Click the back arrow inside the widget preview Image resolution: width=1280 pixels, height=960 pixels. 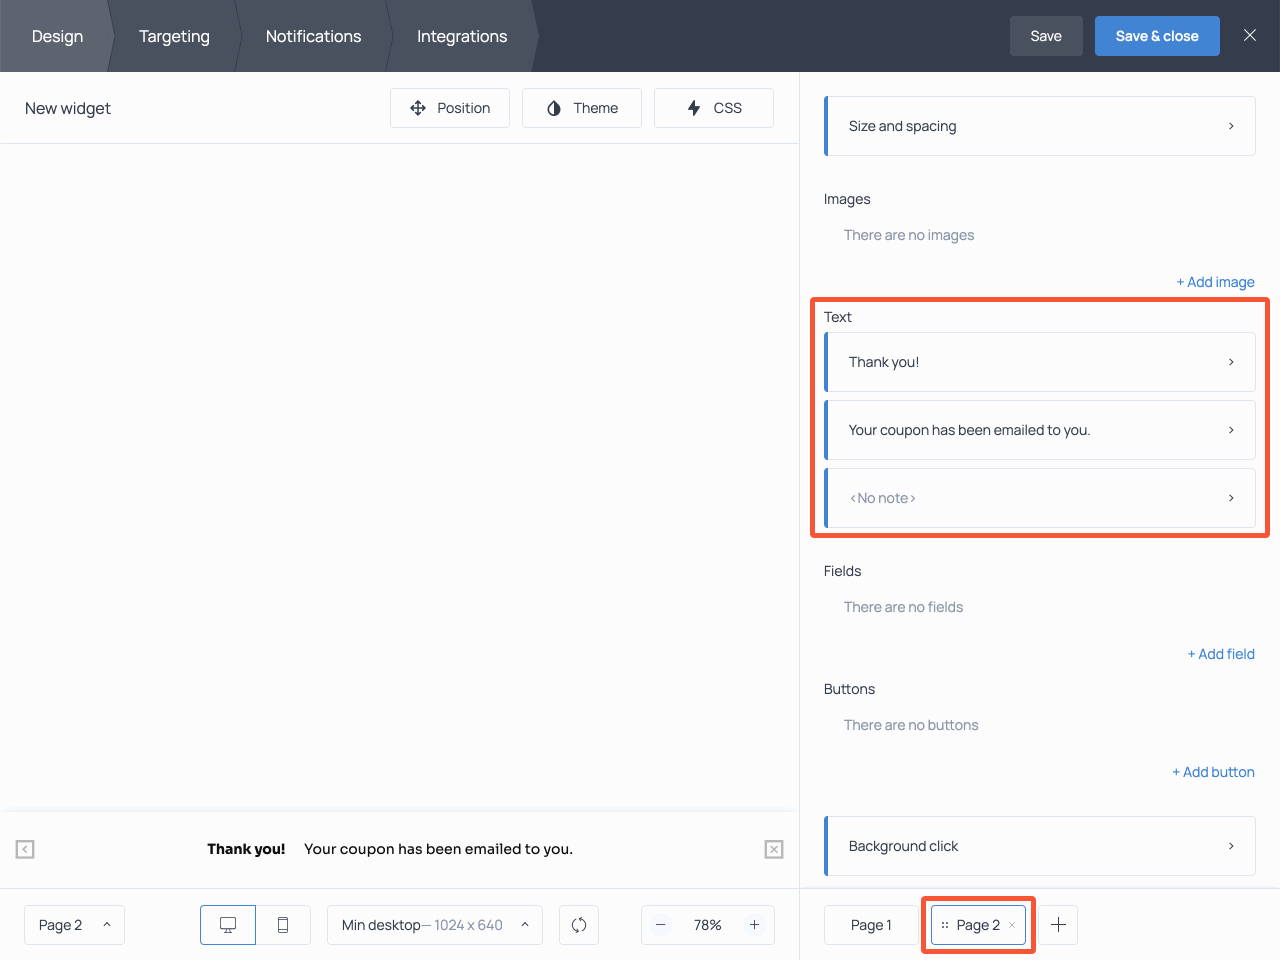(x=24, y=849)
